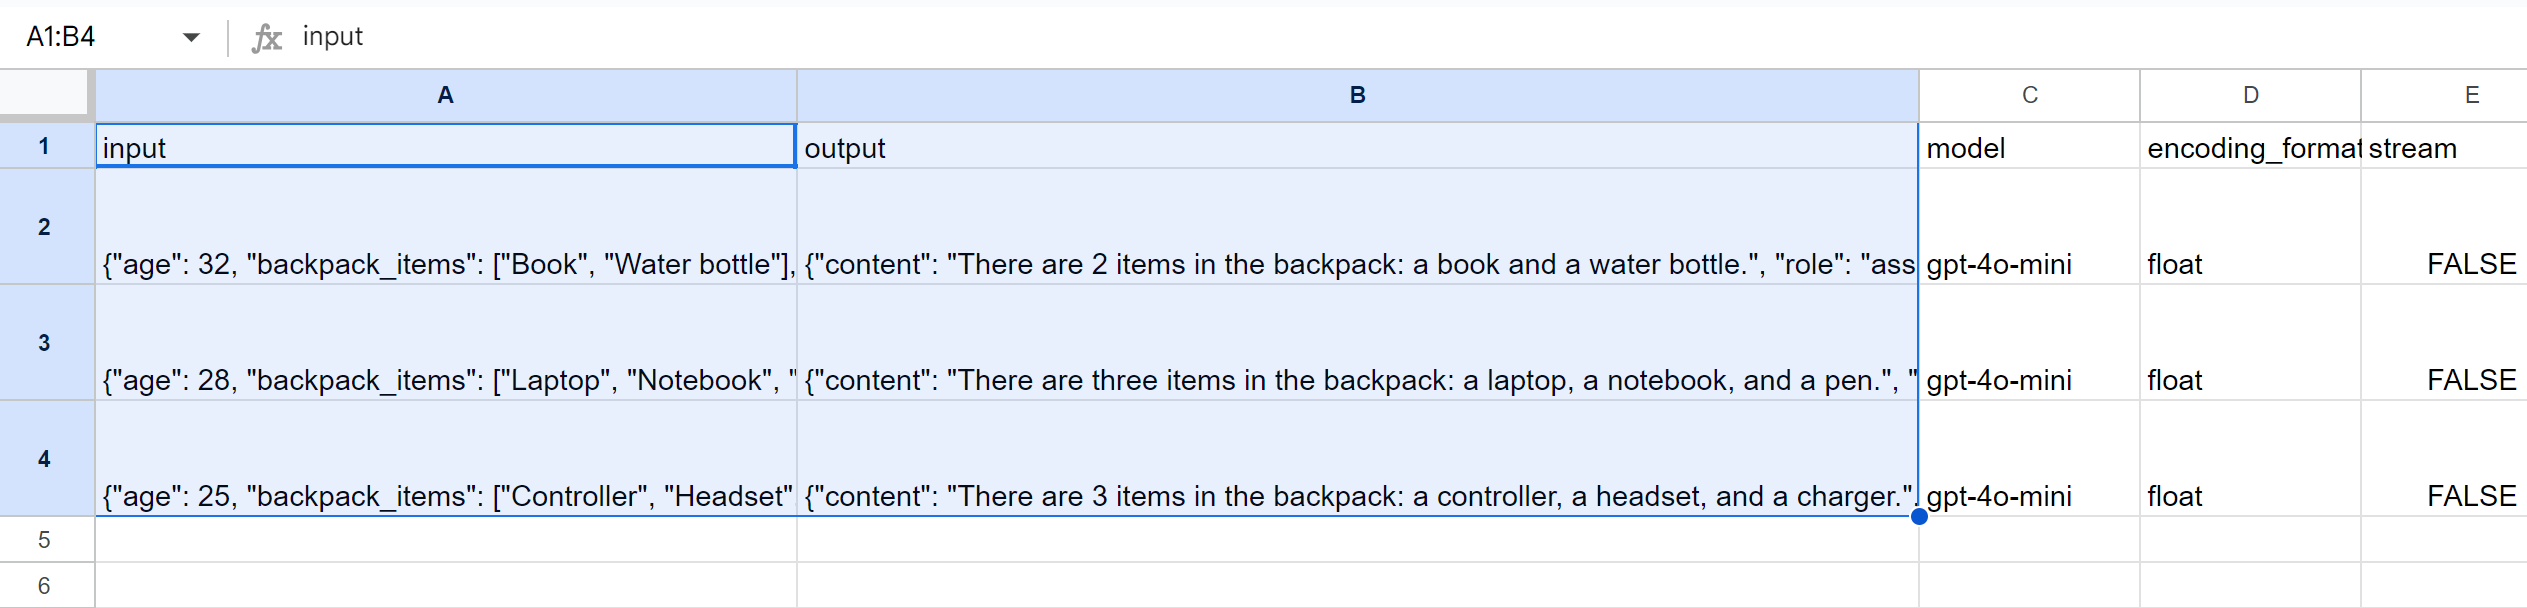Click the 'model' header cell

tap(2029, 148)
